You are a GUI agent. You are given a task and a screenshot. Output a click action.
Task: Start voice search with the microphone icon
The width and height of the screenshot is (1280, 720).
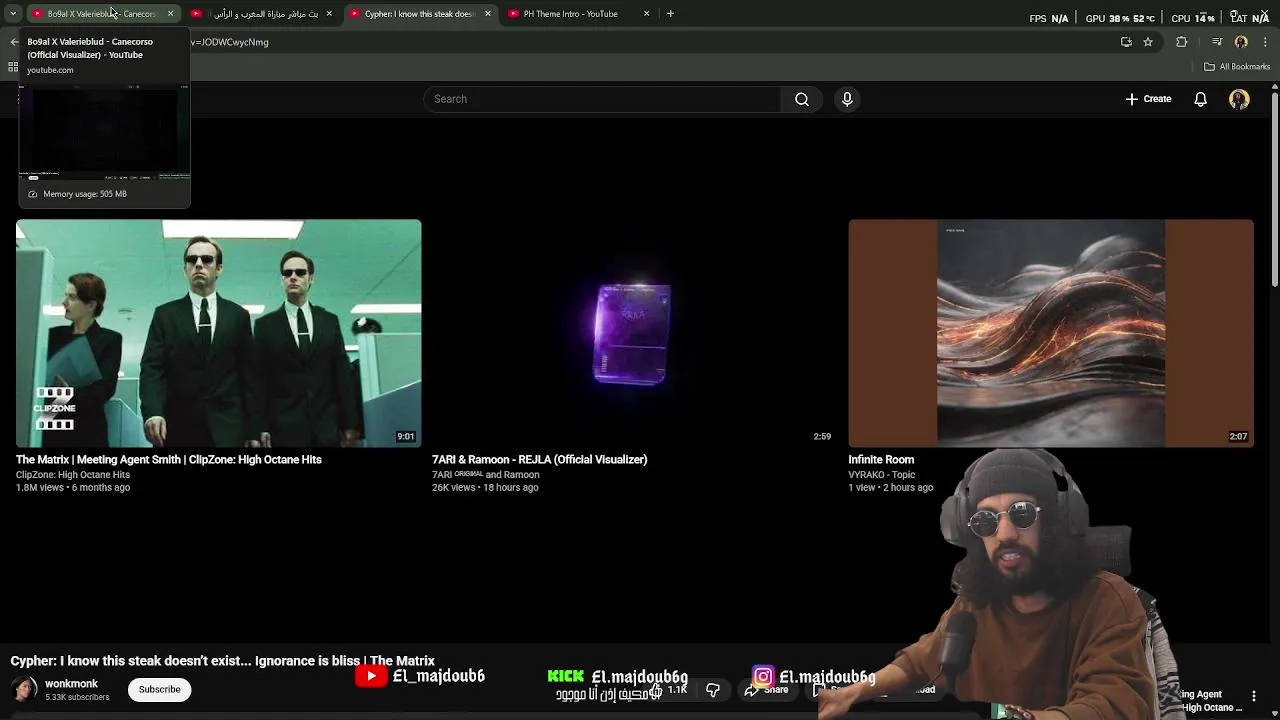847,99
